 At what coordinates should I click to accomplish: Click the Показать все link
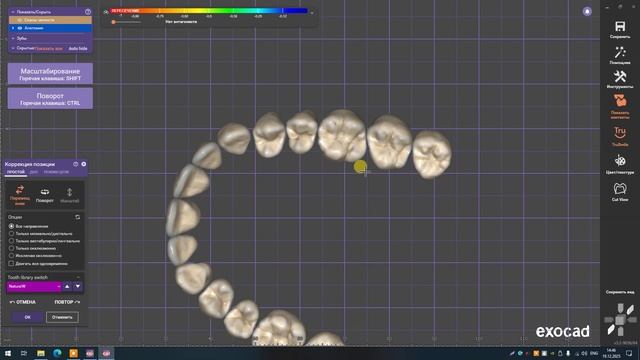click(x=49, y=48)
